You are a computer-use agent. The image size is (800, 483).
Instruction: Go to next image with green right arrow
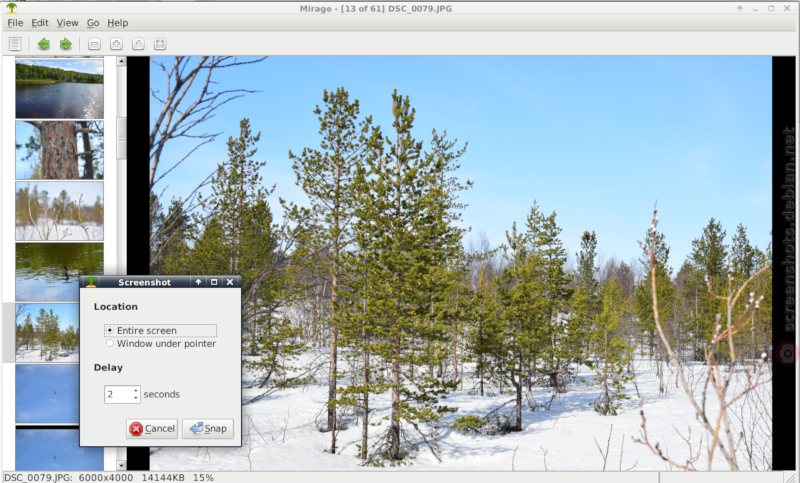coord(65,44)
